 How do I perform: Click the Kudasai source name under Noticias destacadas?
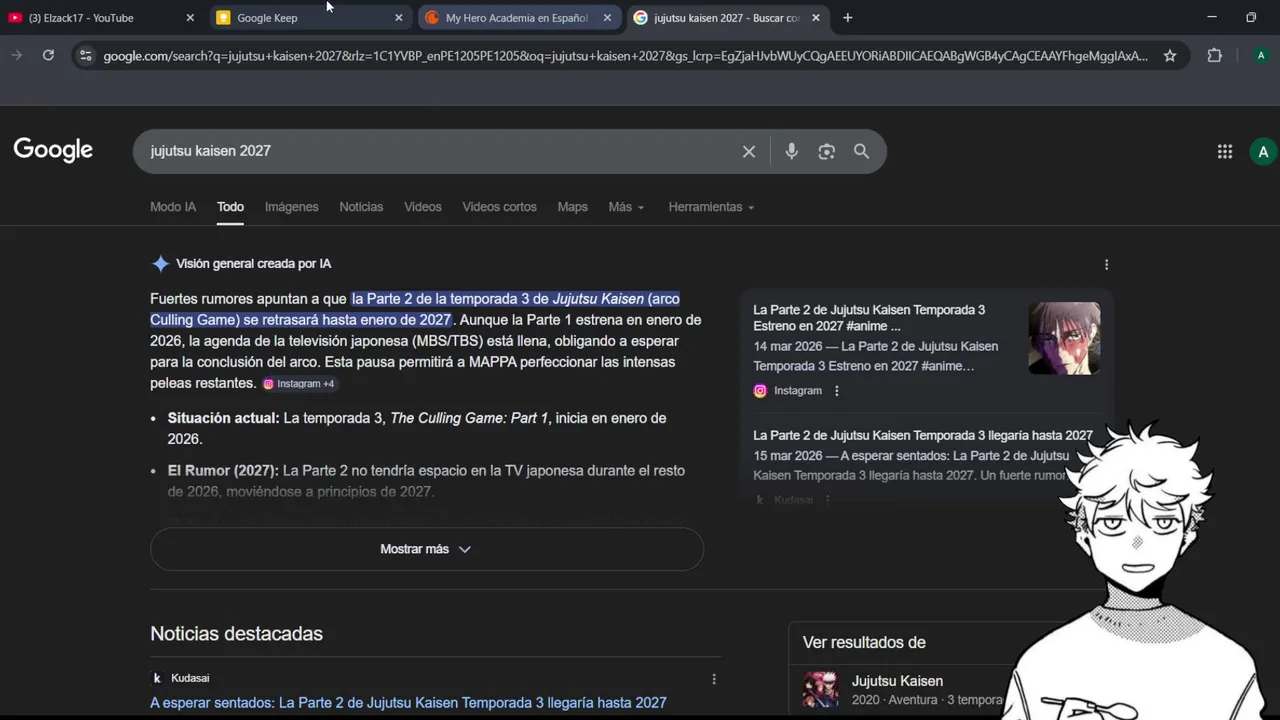(190, 678)
